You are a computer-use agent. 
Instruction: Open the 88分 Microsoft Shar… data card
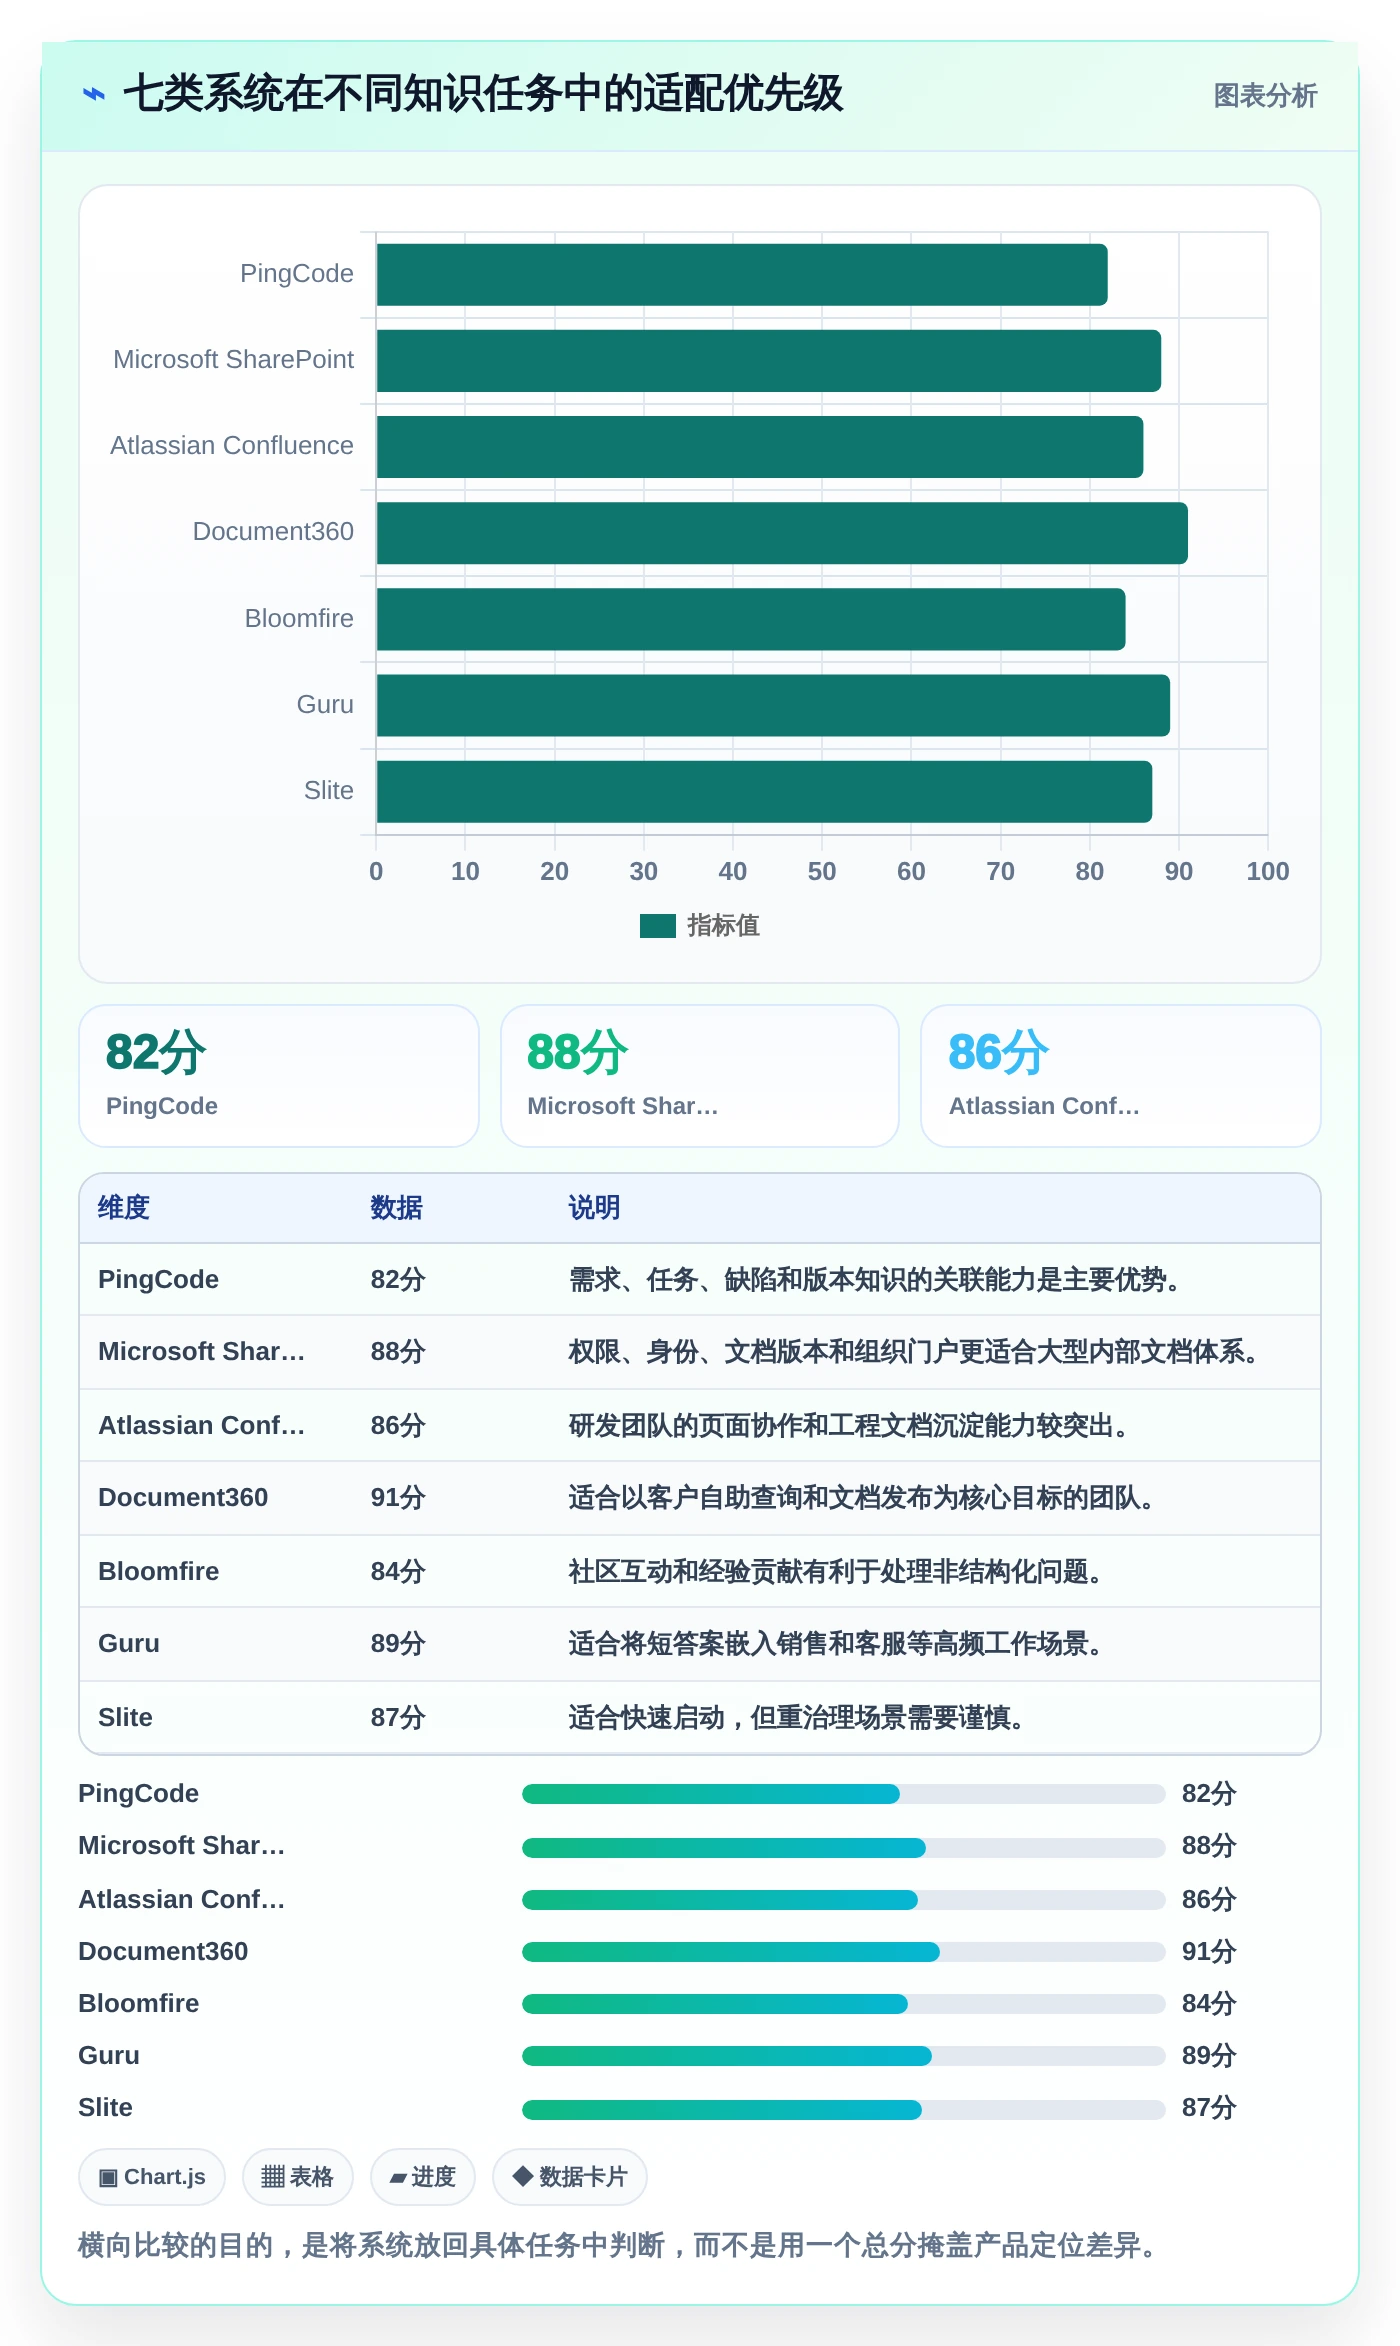pos(700,1076)
